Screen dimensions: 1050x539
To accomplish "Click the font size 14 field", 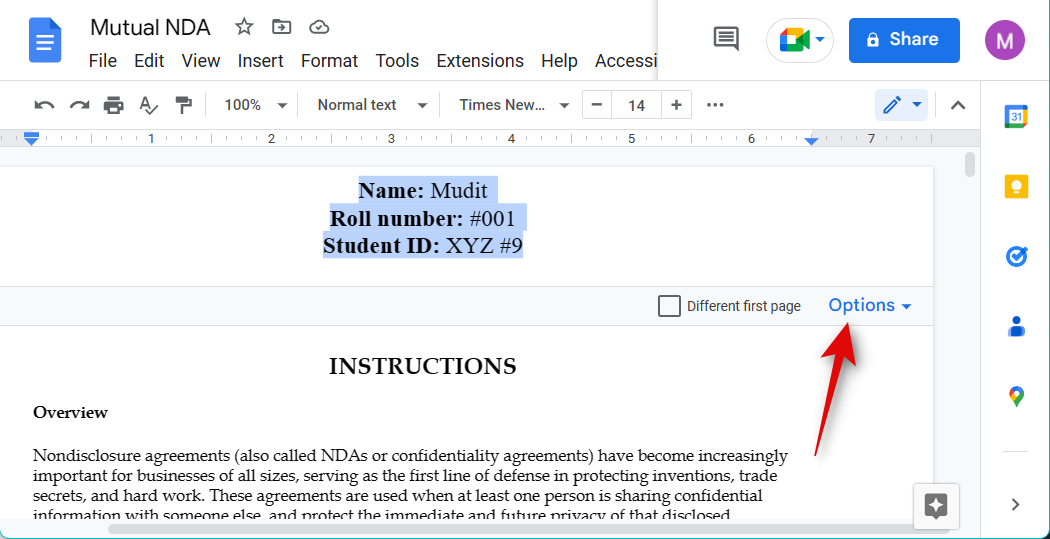I will click(636, 105).
